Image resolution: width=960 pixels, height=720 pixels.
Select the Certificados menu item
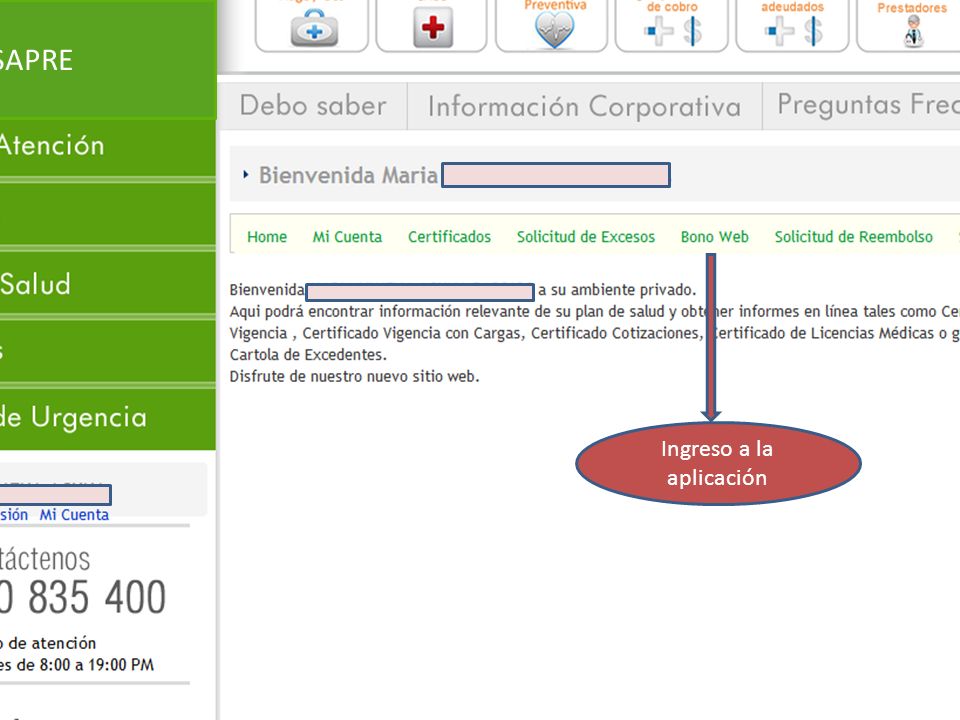449,237
